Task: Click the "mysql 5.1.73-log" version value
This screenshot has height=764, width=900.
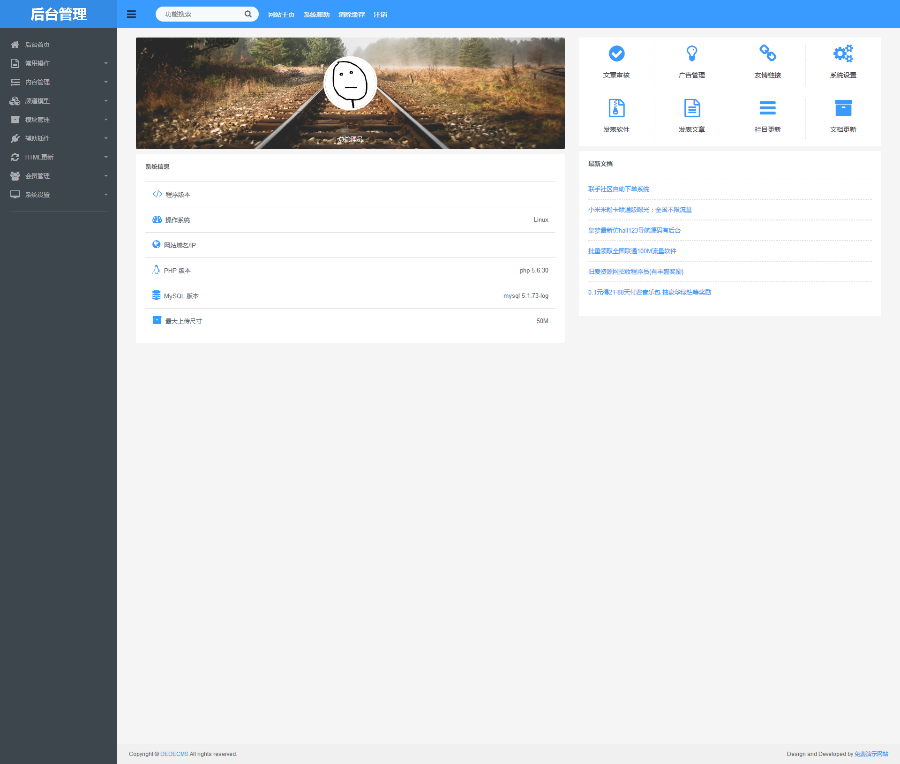Action: point(526,296)
